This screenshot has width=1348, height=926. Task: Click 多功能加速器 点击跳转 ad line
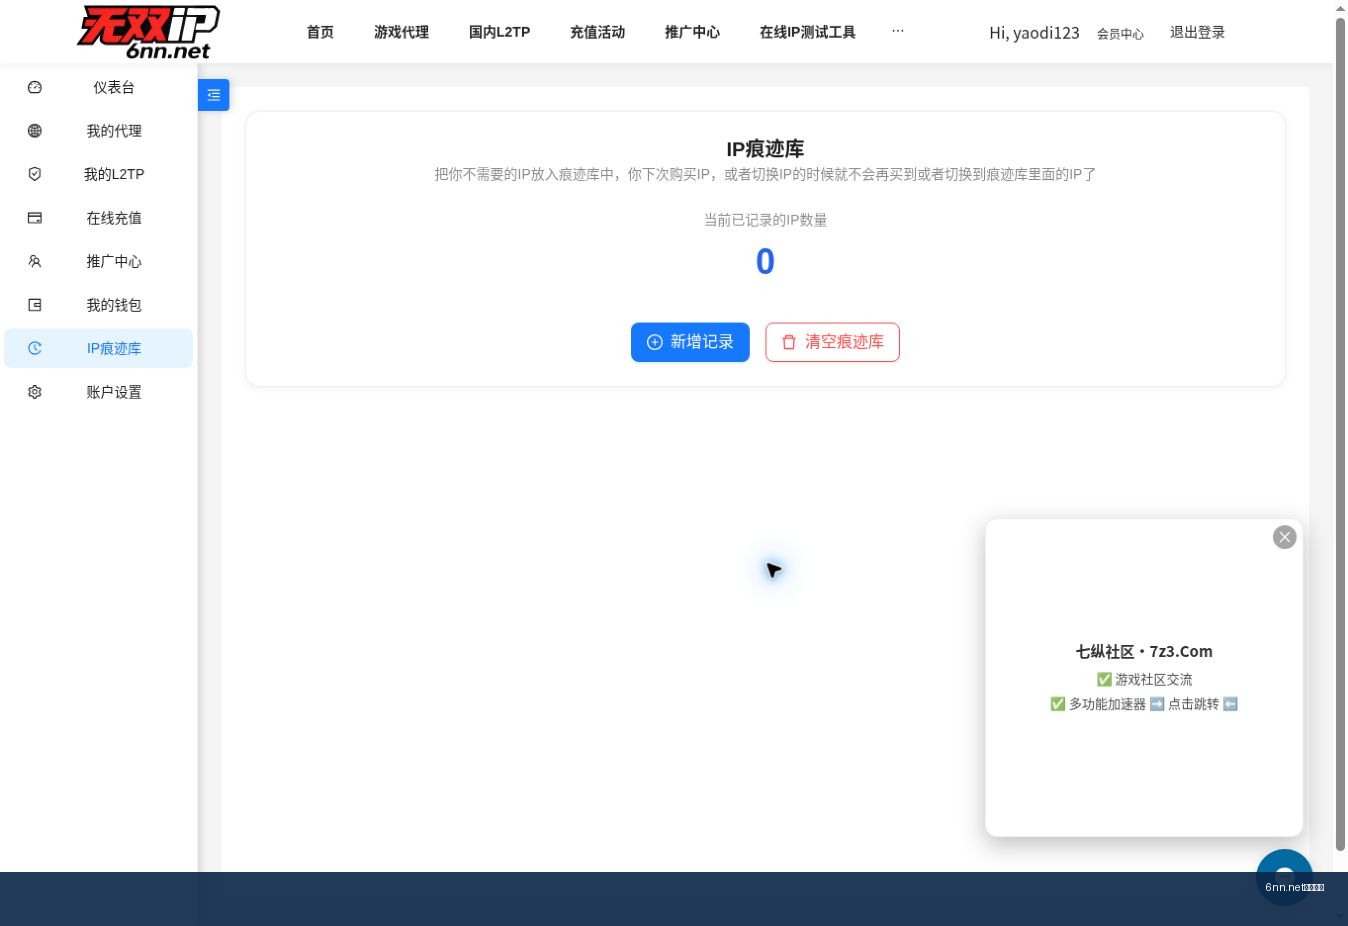[1144, 704]
